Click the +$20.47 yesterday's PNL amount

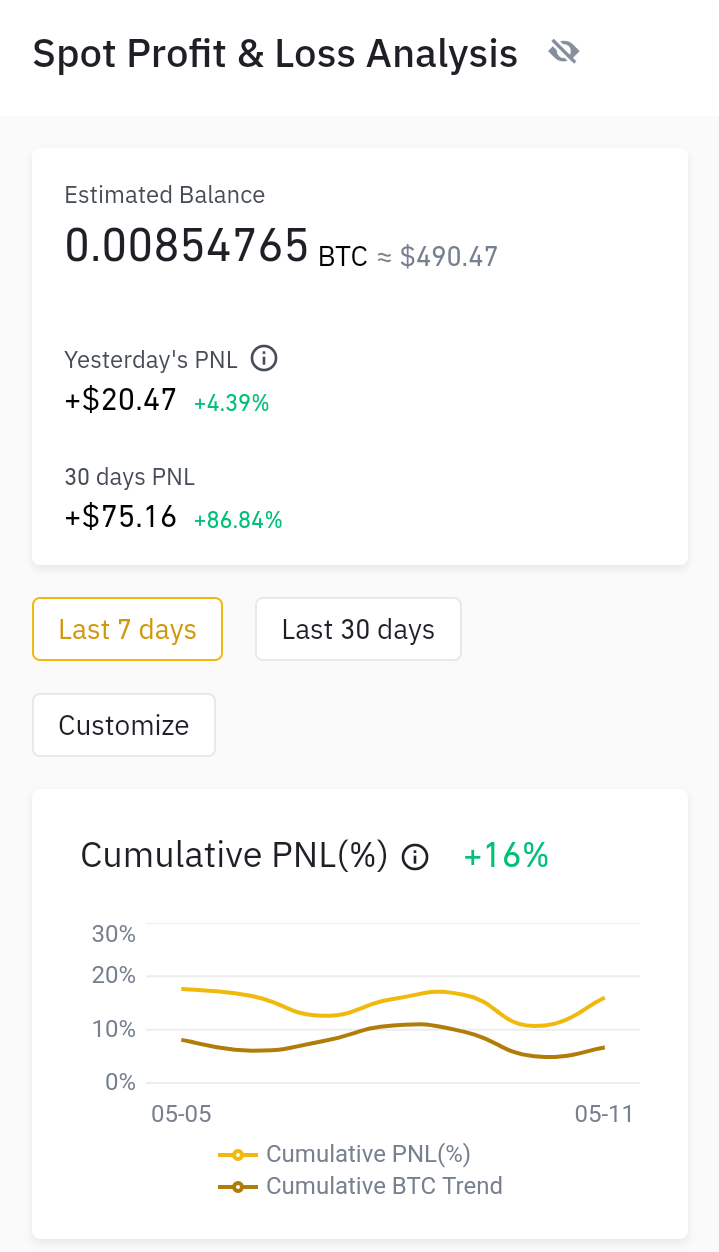pyautogui.click(x=121, y=400)
